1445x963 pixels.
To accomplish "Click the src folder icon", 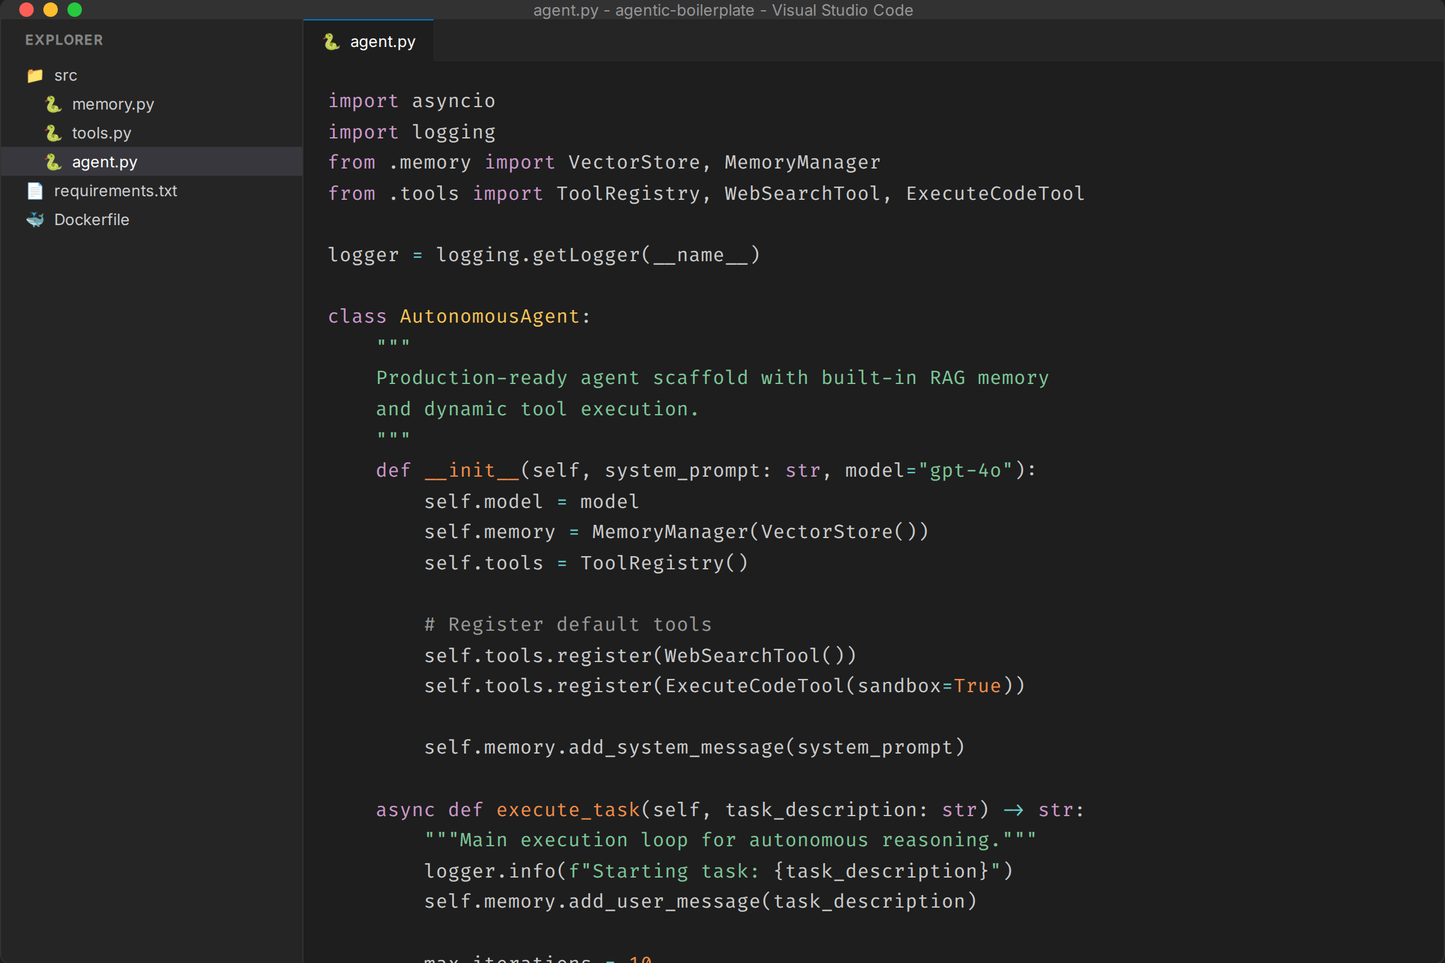I will (x=35, y=75).
